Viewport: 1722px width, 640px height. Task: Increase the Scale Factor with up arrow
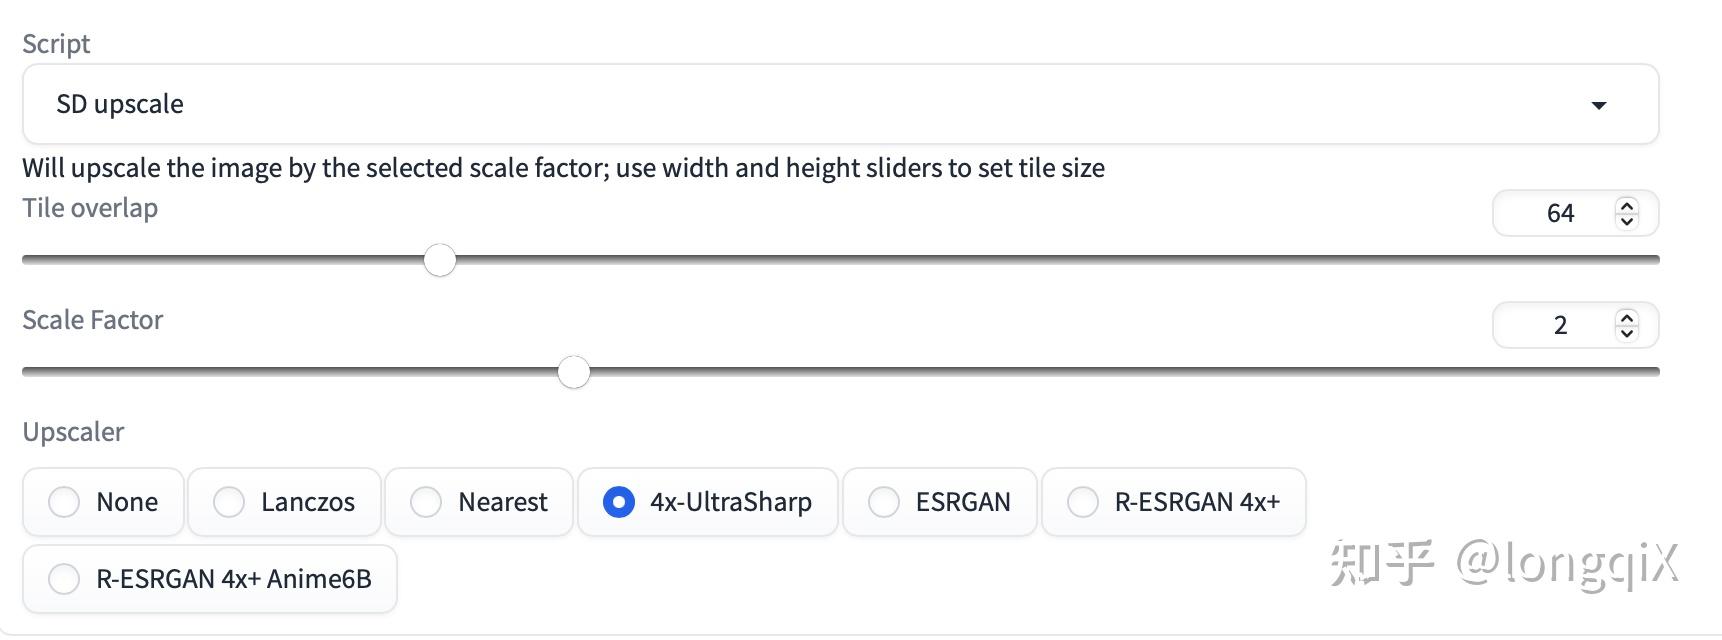(x=1627, y=318)
